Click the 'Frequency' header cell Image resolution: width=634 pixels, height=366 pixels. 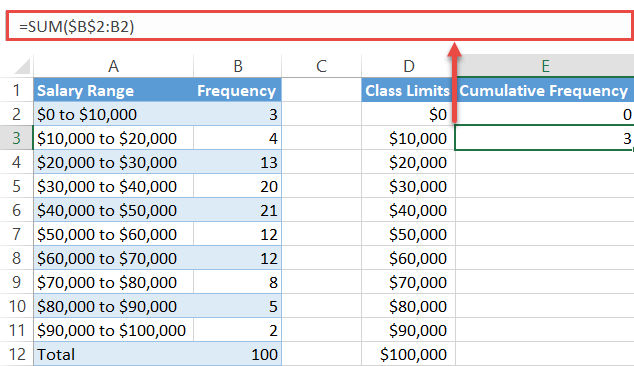click(x=238, y=90)
